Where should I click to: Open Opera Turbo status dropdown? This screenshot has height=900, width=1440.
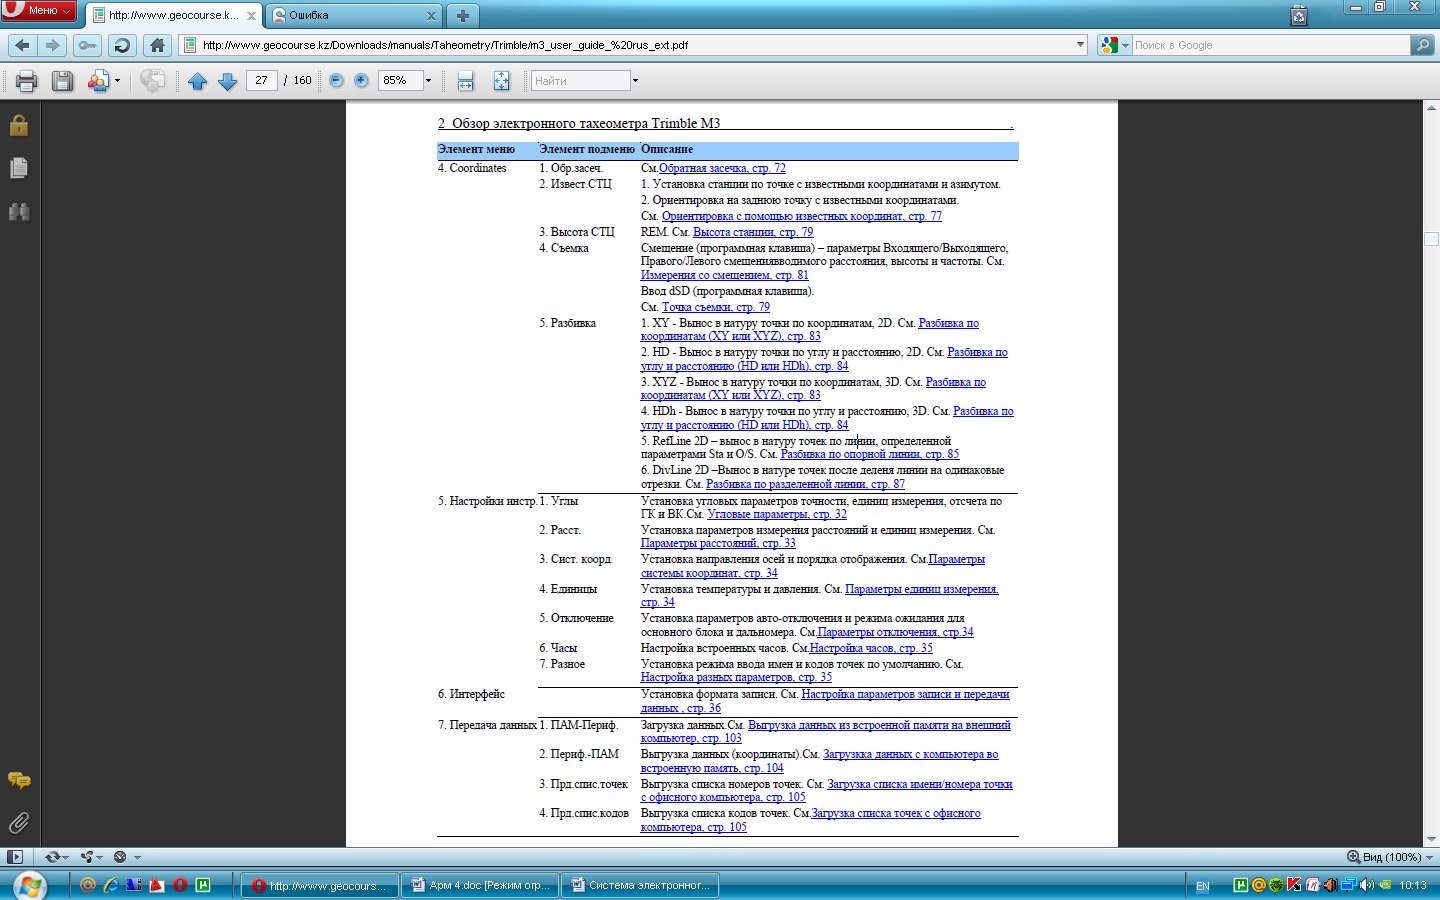127,857
